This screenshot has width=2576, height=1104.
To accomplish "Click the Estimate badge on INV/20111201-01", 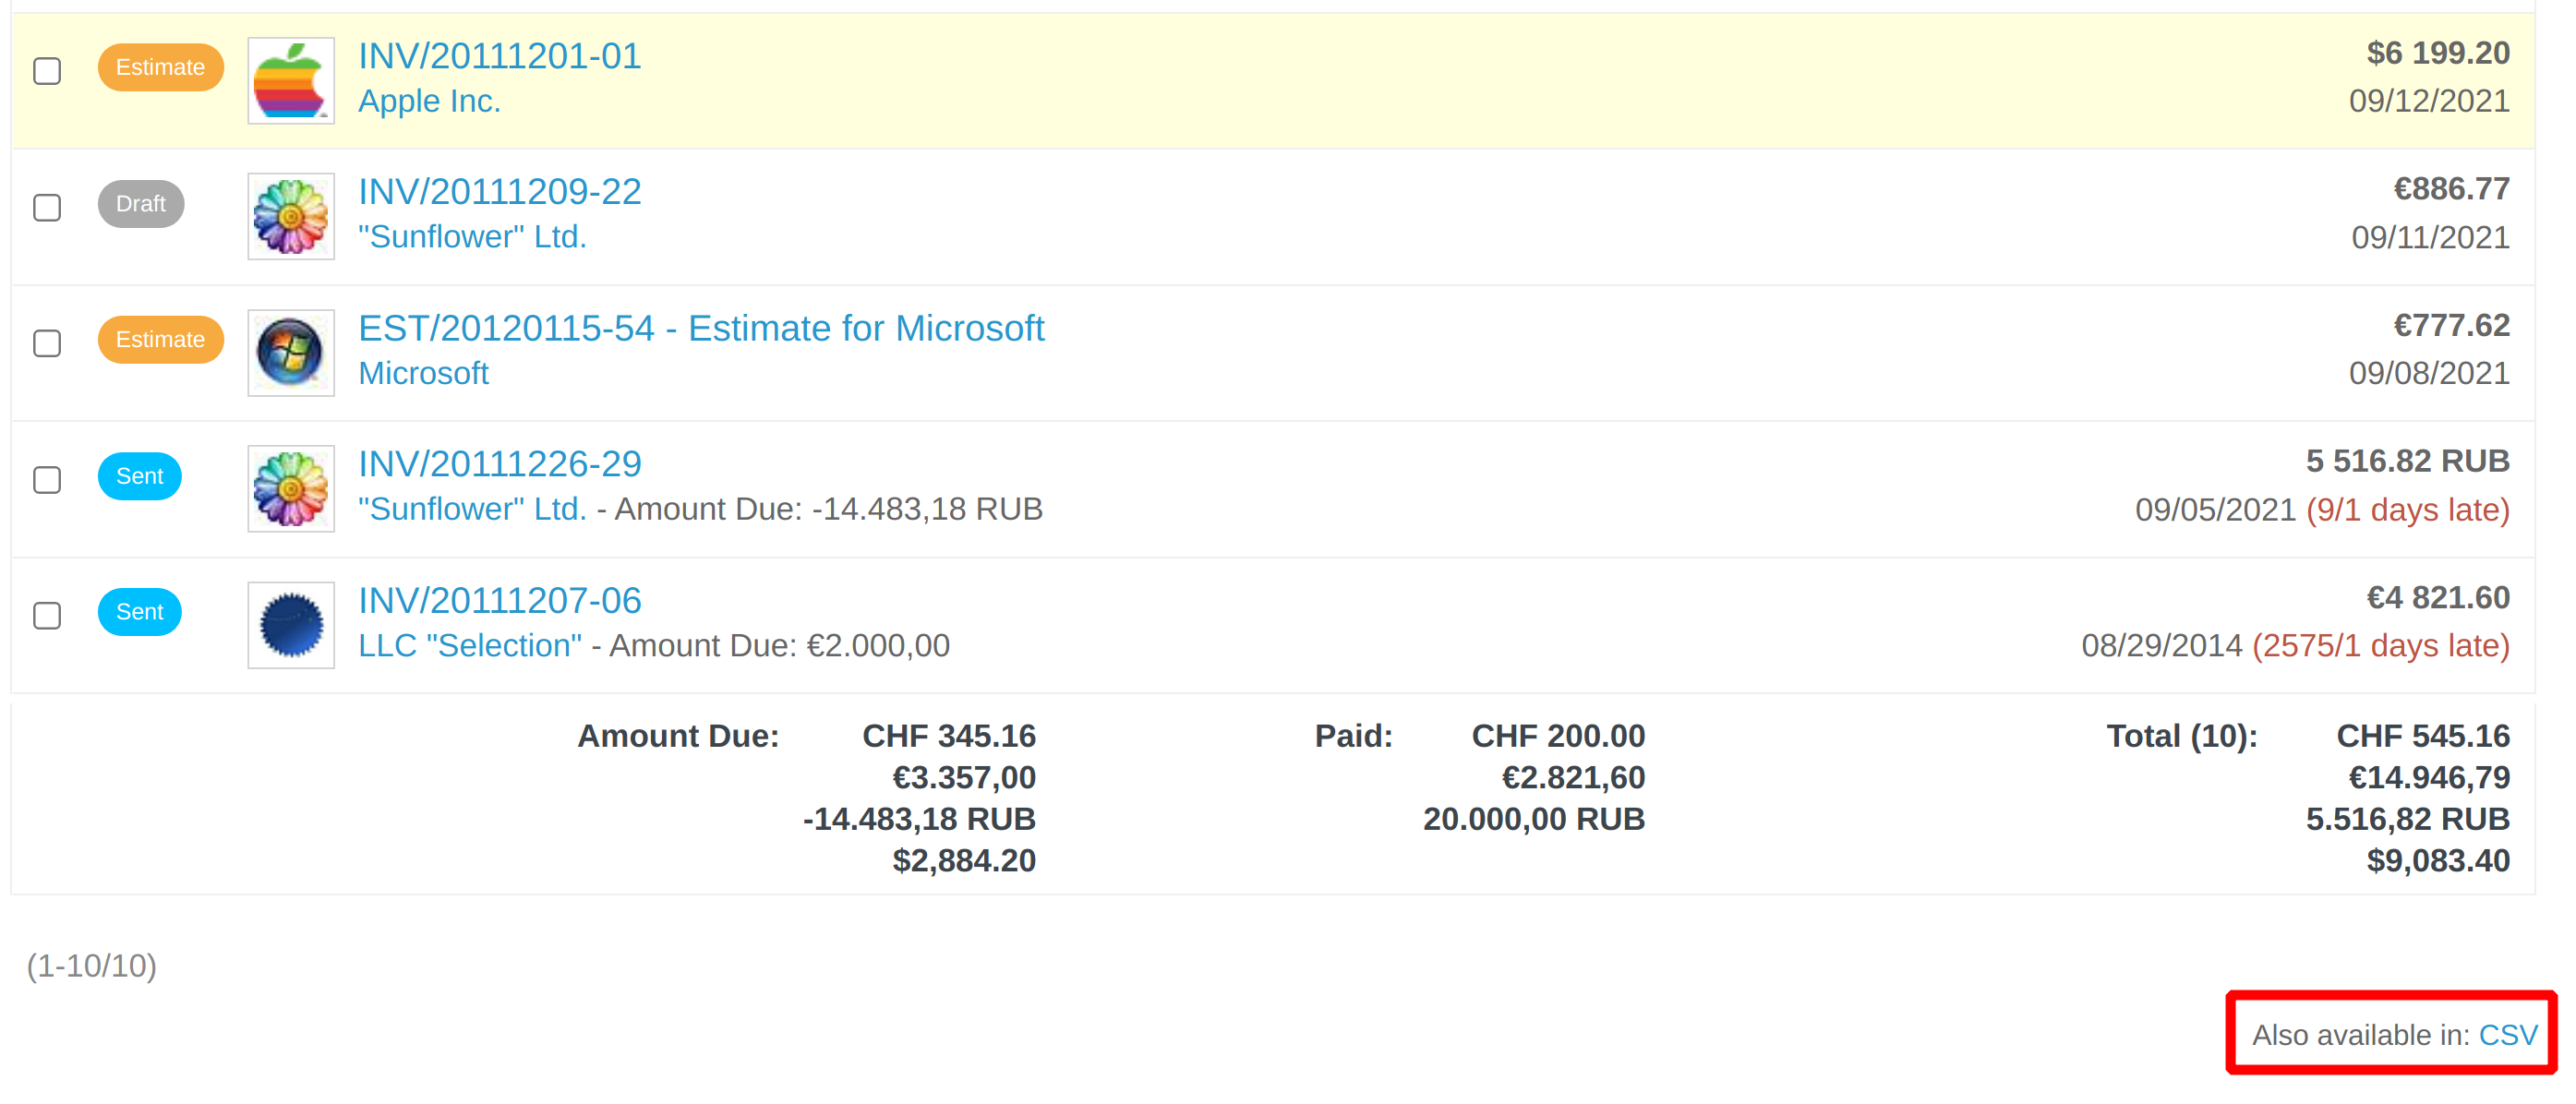I will [160, 67].
